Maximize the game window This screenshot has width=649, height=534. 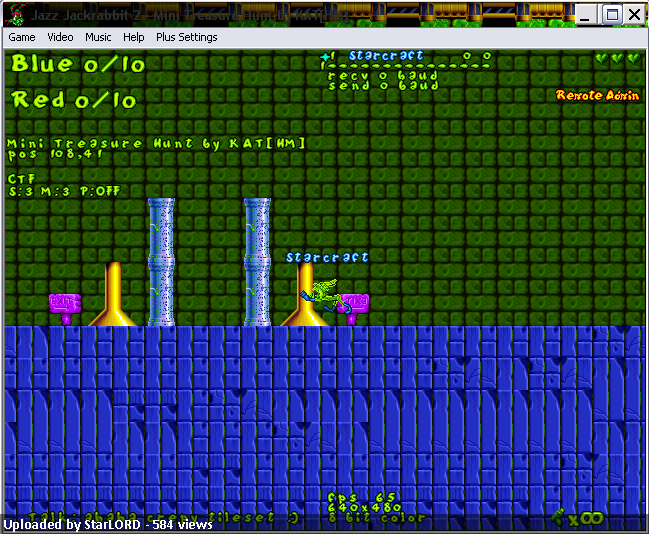coord(611,15)
